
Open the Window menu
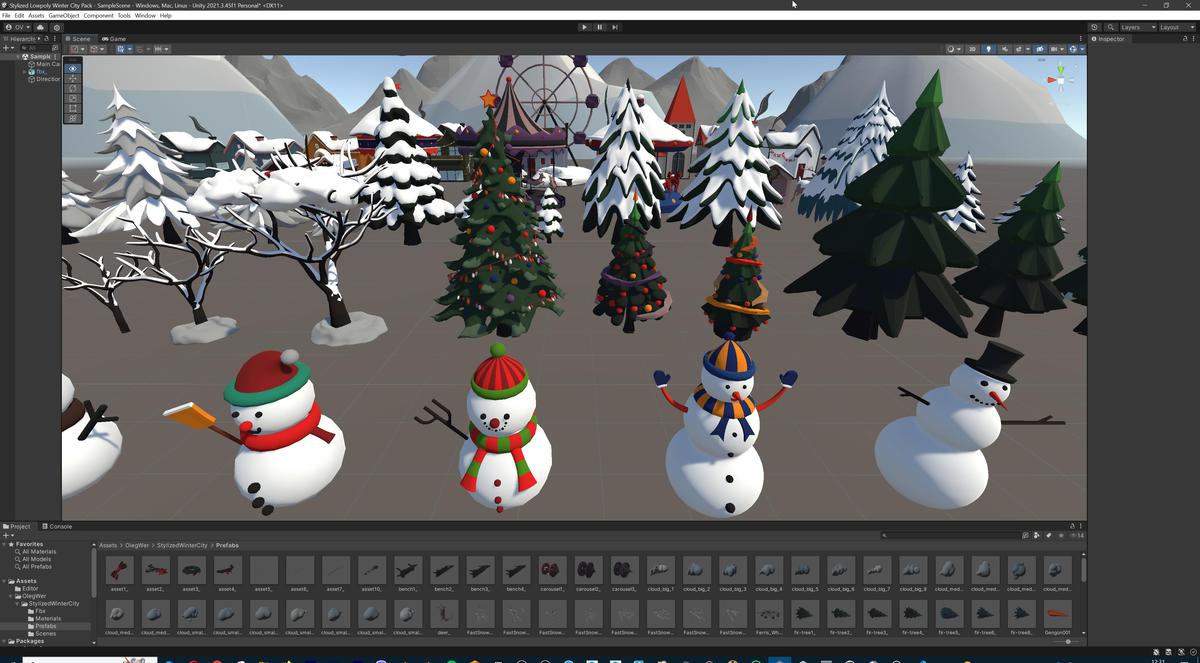pyautogui.click(x=145, y=16)
